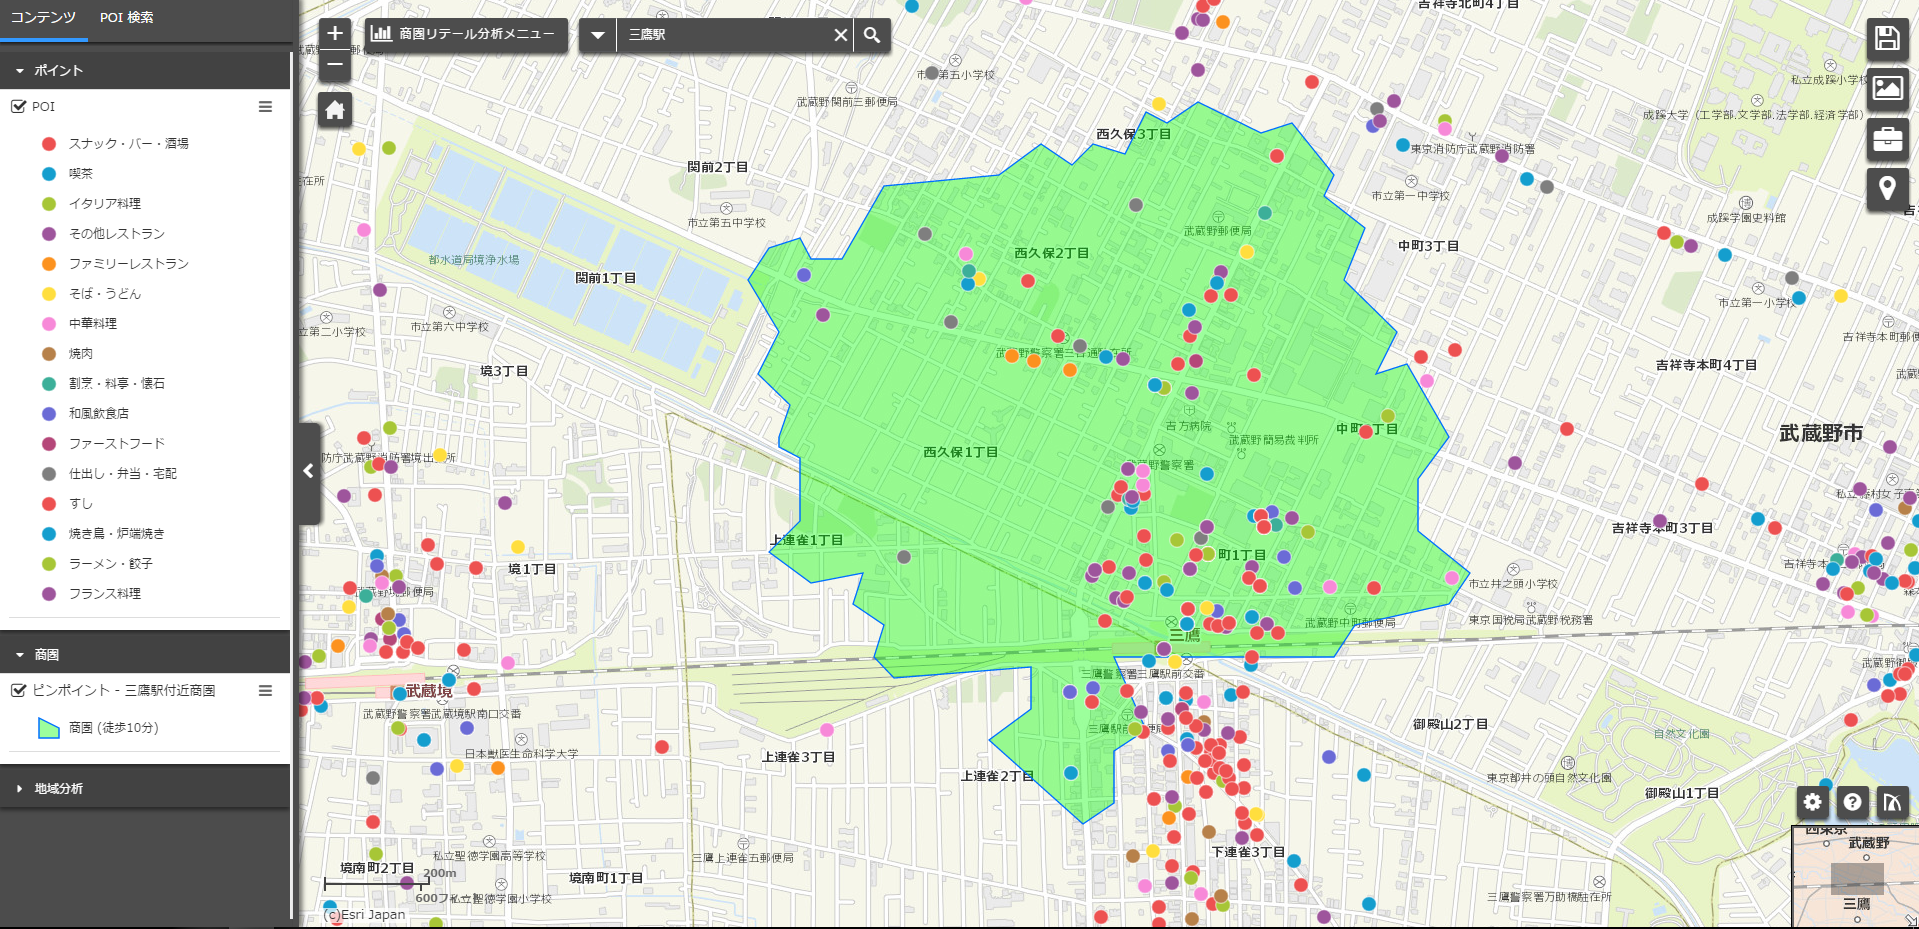
Task: Open the settings gear icon
Action: pyautogui.click(x=1812, y=802)
